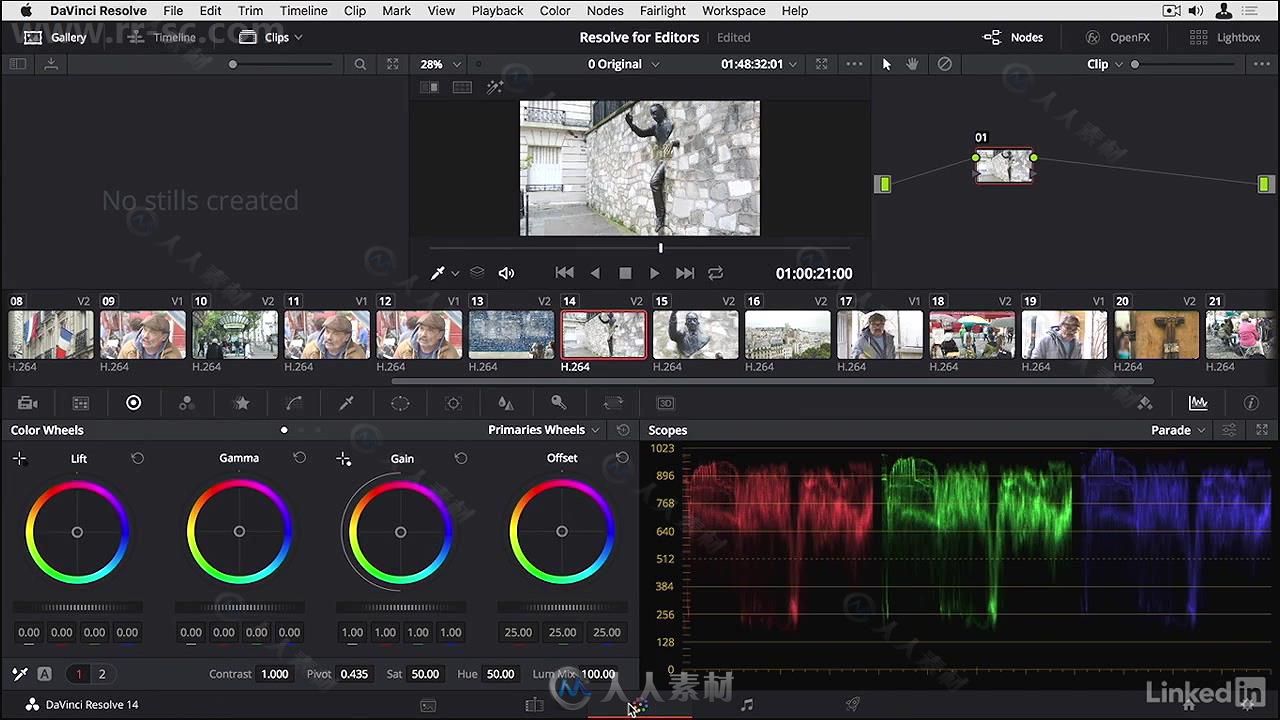Toggle the Gallery panel
1280x720 pixels.
tap(55, 37)
